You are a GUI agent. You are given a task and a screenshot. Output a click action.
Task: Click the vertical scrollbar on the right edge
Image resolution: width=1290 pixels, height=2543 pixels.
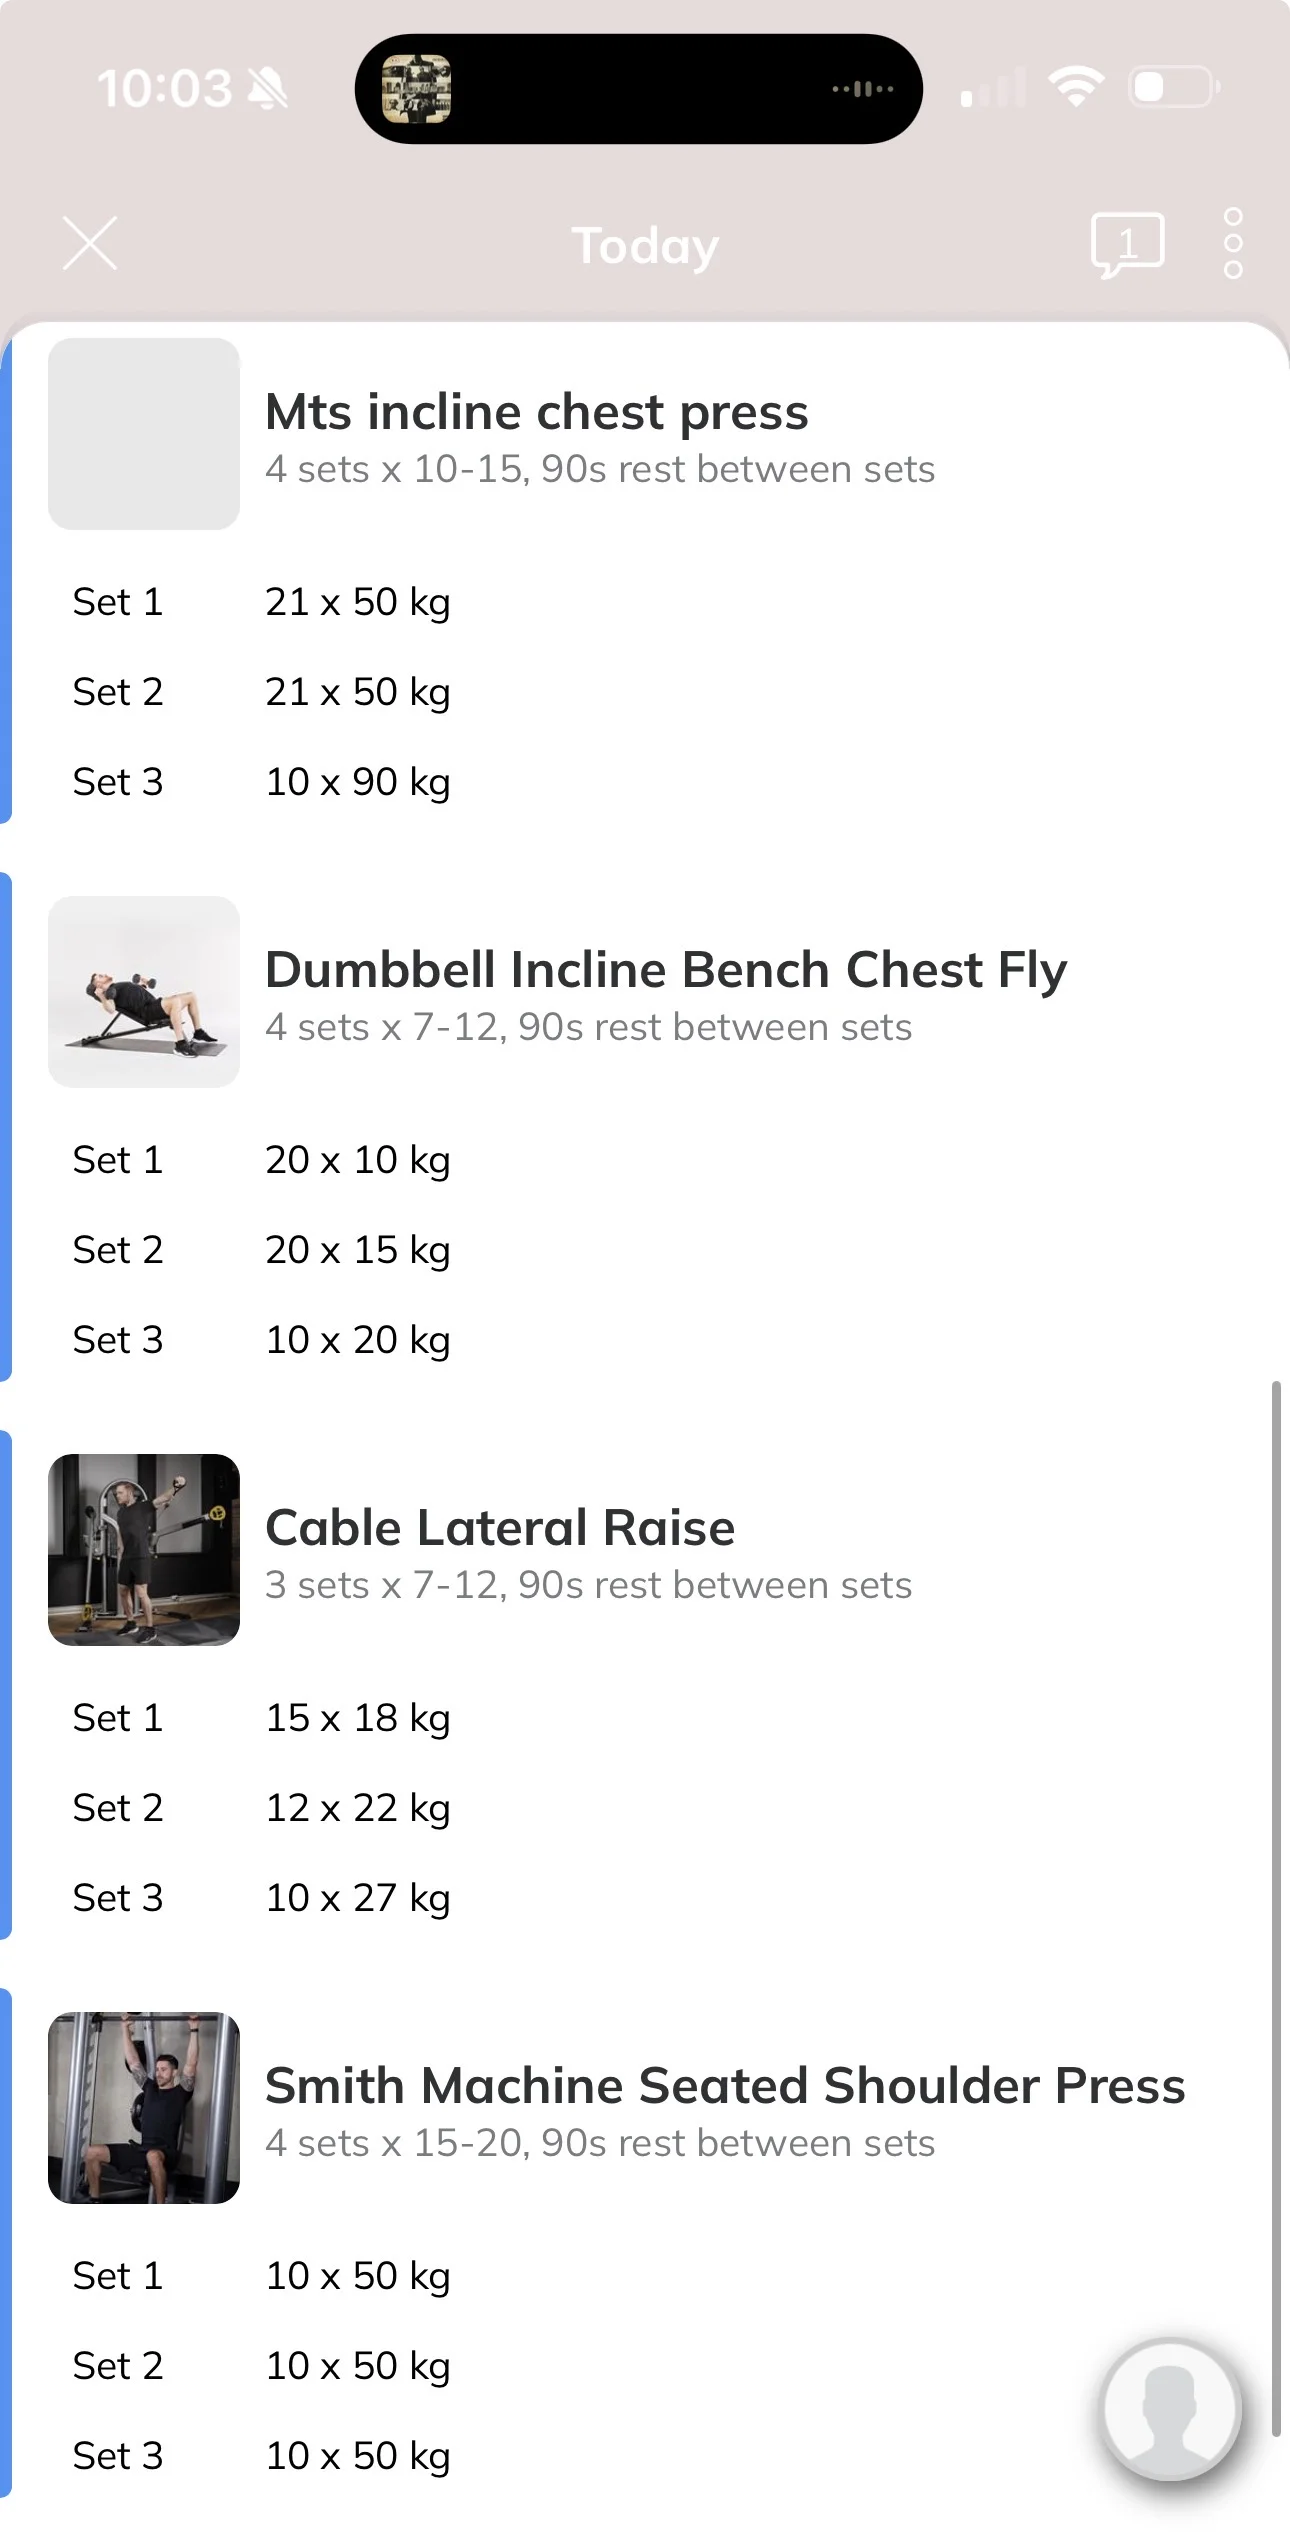[1276, 1908]
